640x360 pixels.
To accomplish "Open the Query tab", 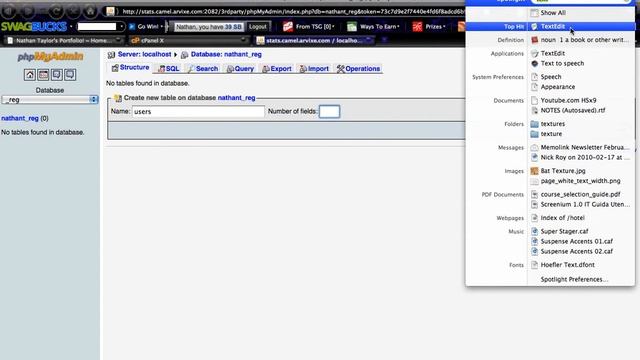I will coord(240,69).
